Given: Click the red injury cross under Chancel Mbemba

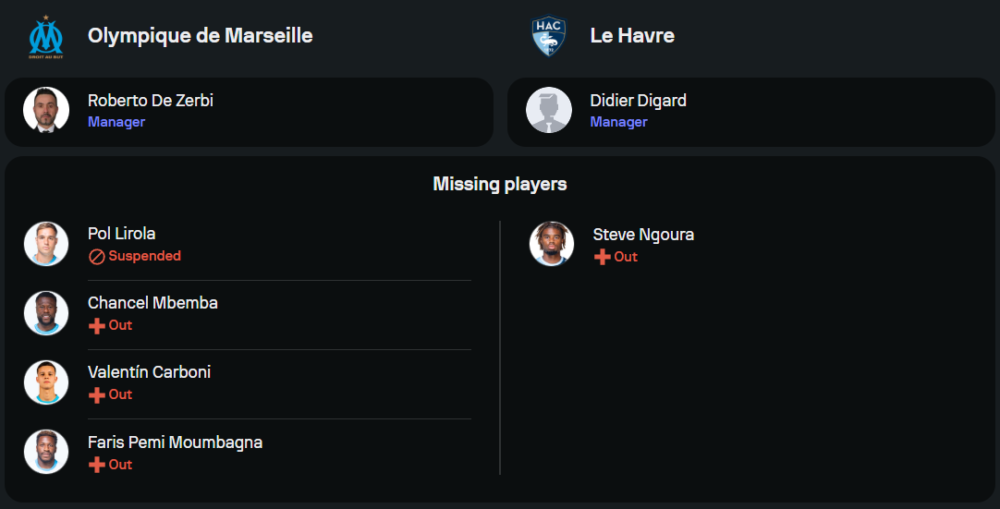Looking at the screenshot, I should tap(97, 326).
